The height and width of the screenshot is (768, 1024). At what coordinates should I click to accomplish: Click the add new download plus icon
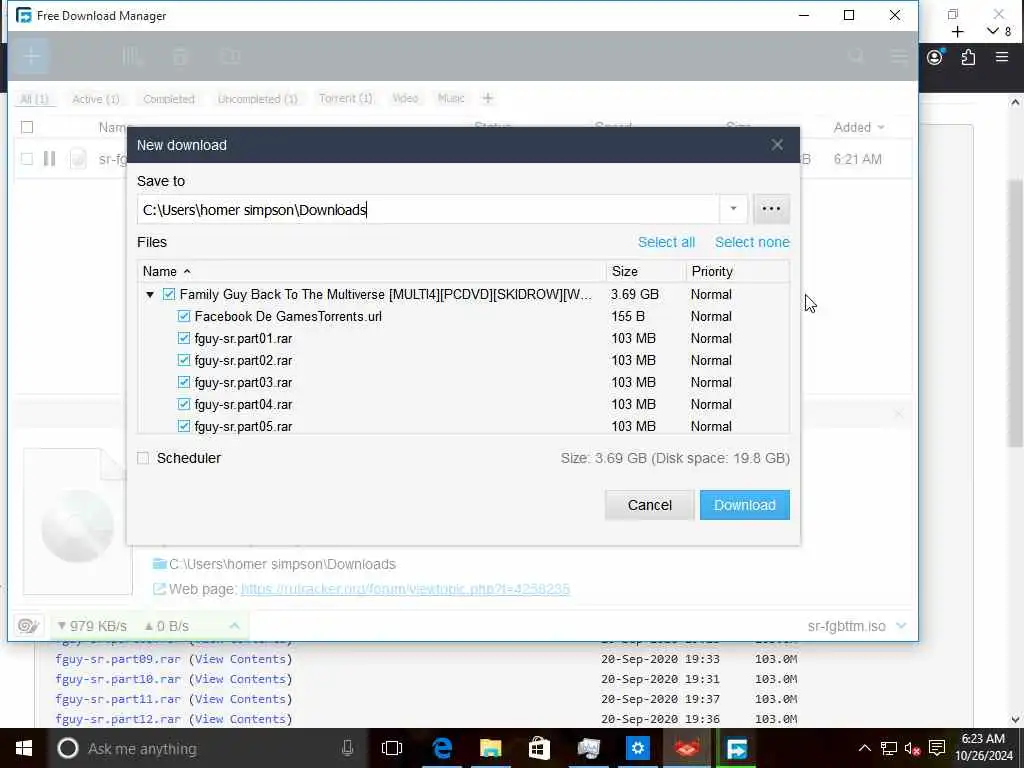pos(31,56)
